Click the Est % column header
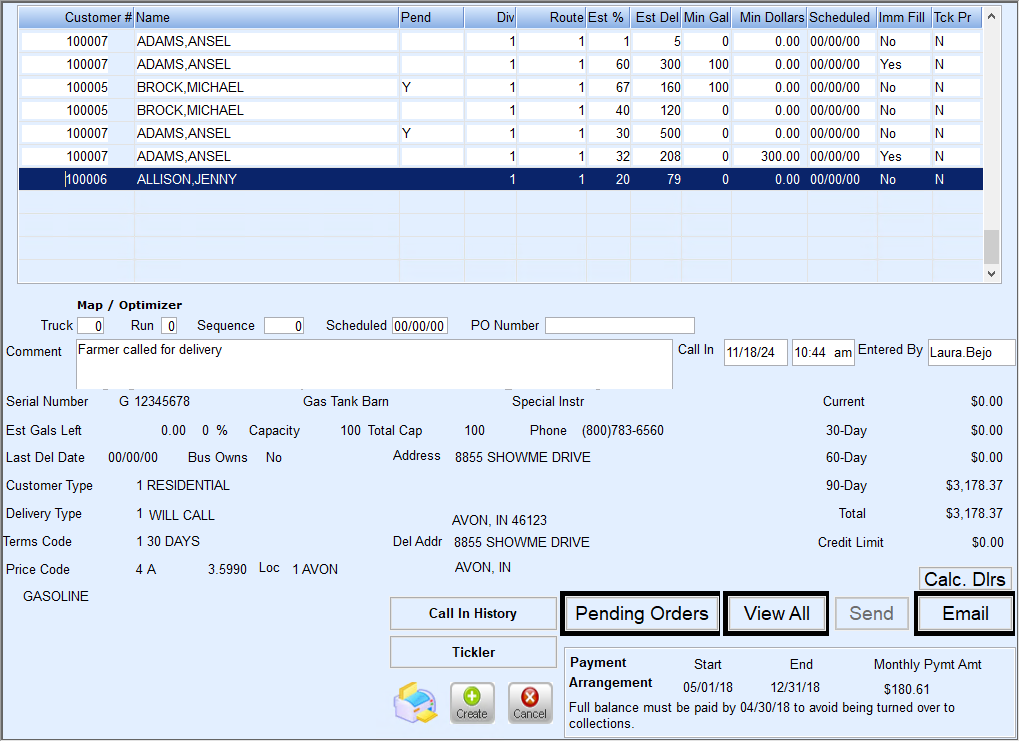The image size is (1019, 741). (608, 18)
